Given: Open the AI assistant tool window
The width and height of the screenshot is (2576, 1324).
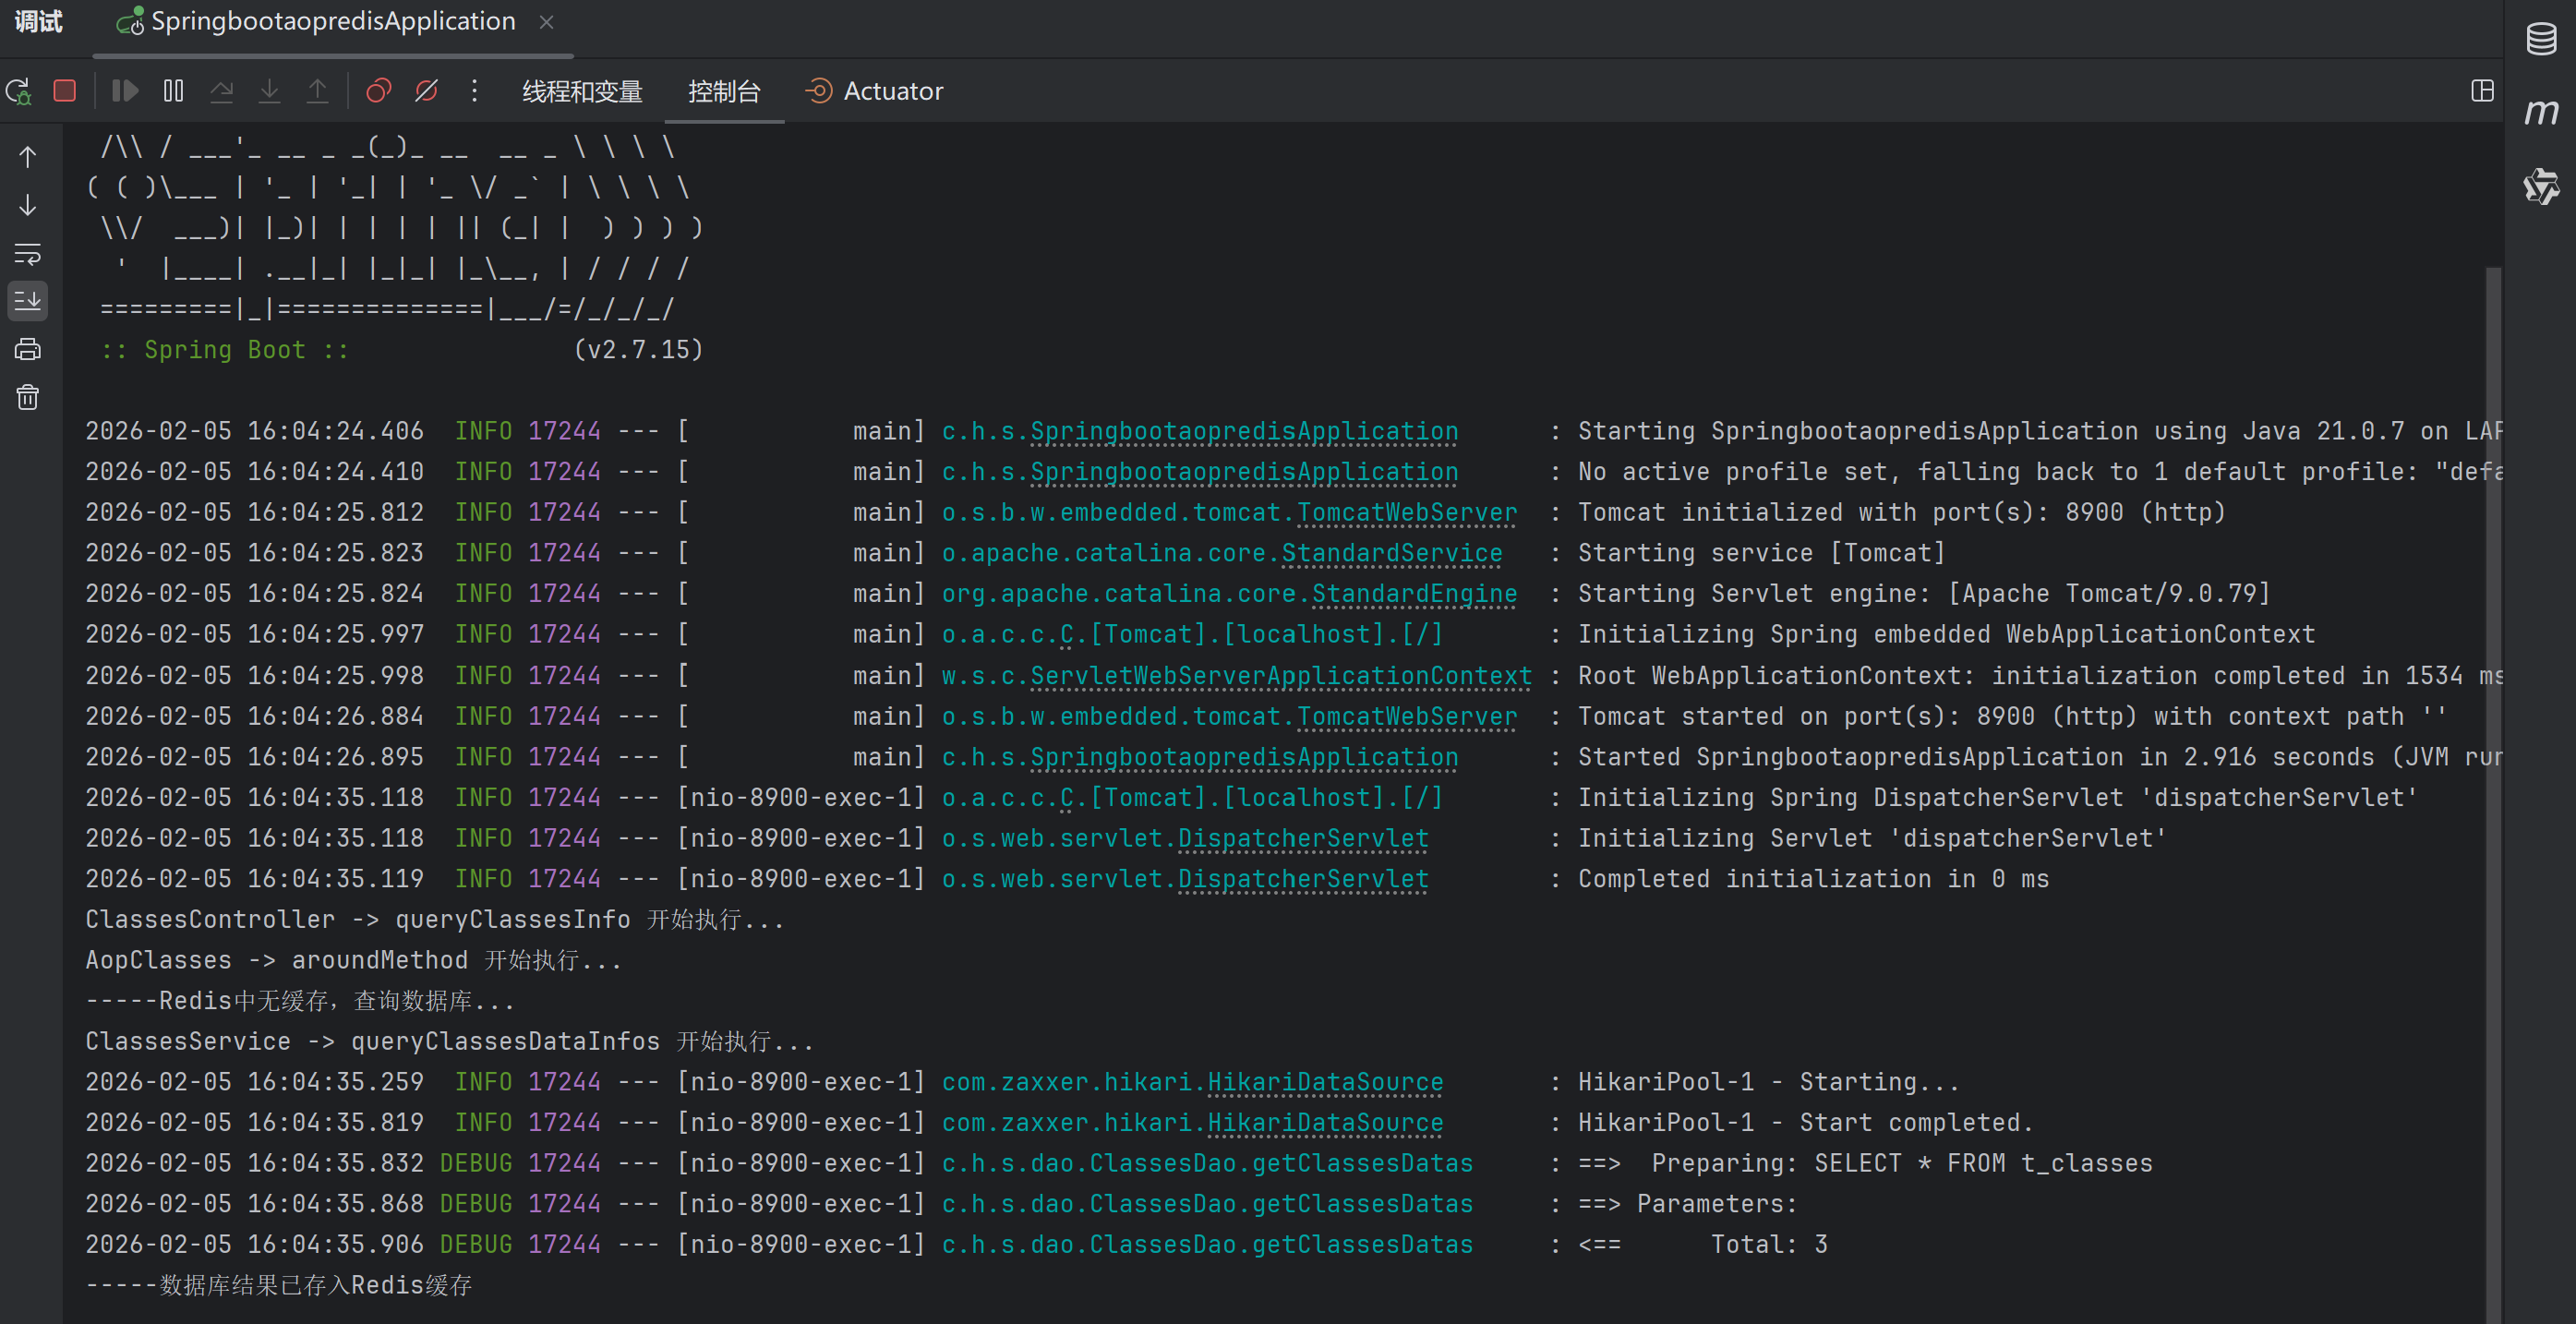Looking at the screenshot, I should coord(2541,186).
